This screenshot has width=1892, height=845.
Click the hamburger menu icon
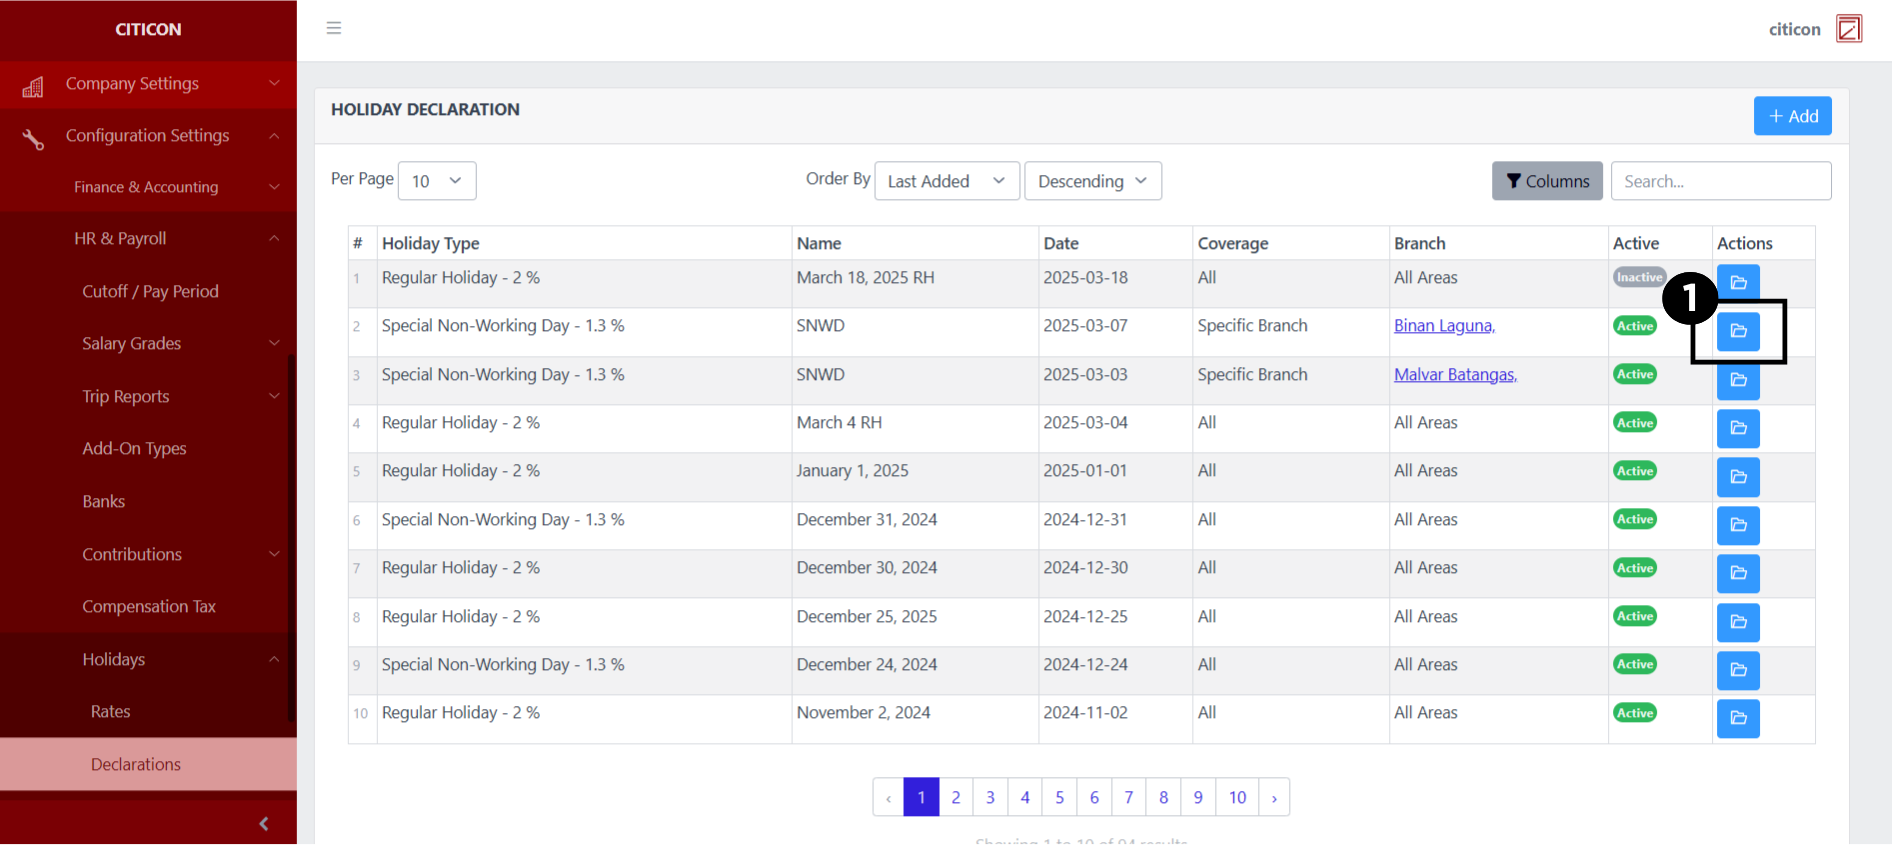pos(334,28)
